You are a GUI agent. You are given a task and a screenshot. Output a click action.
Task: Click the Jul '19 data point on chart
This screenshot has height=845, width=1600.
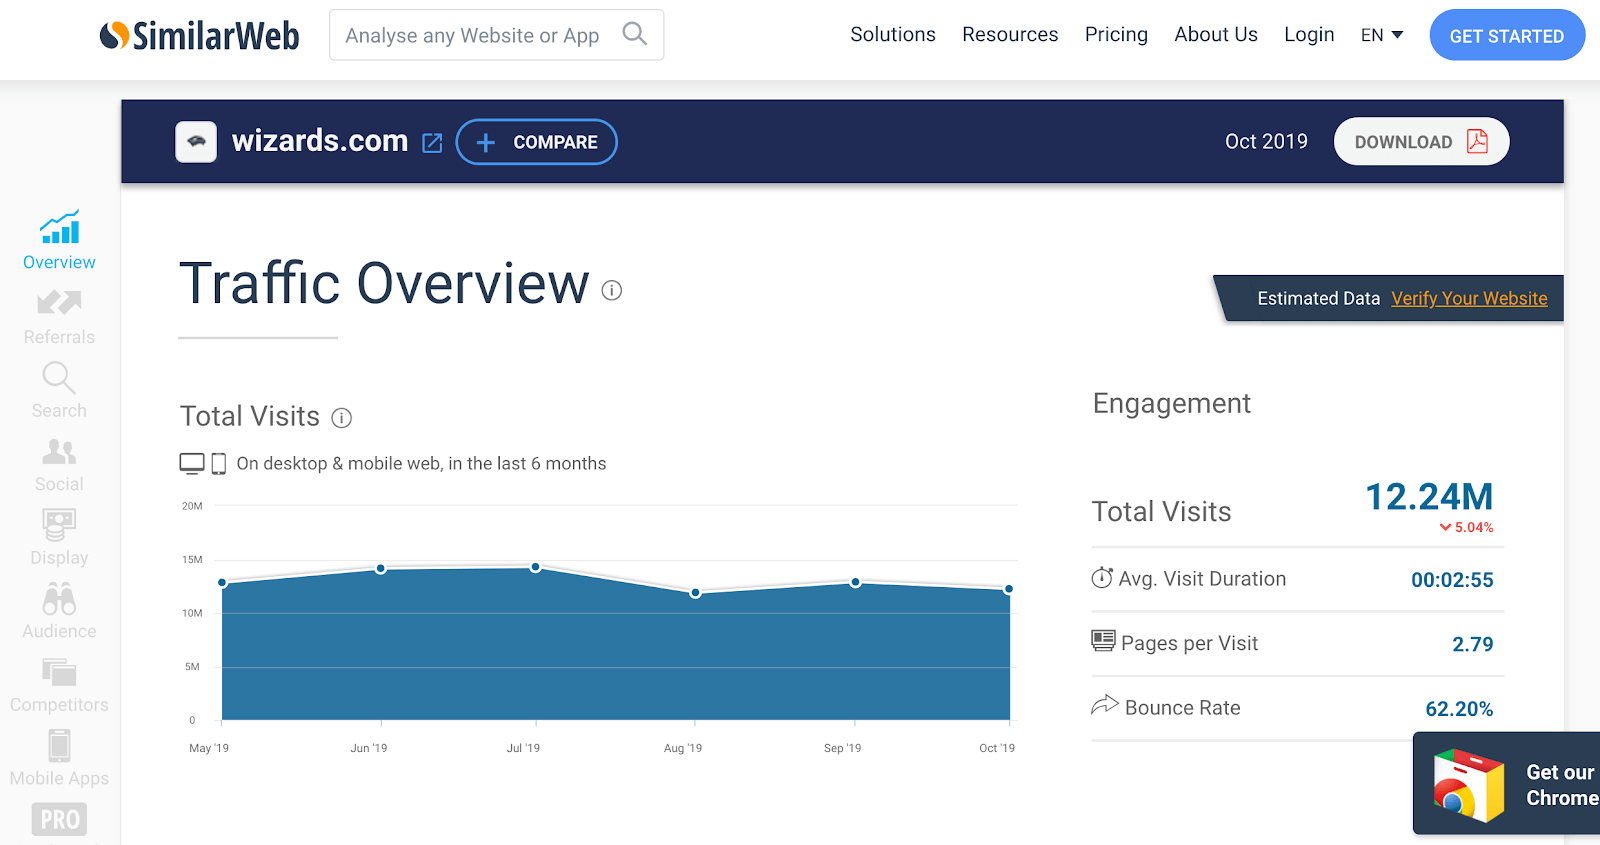[x=536, y=567]
